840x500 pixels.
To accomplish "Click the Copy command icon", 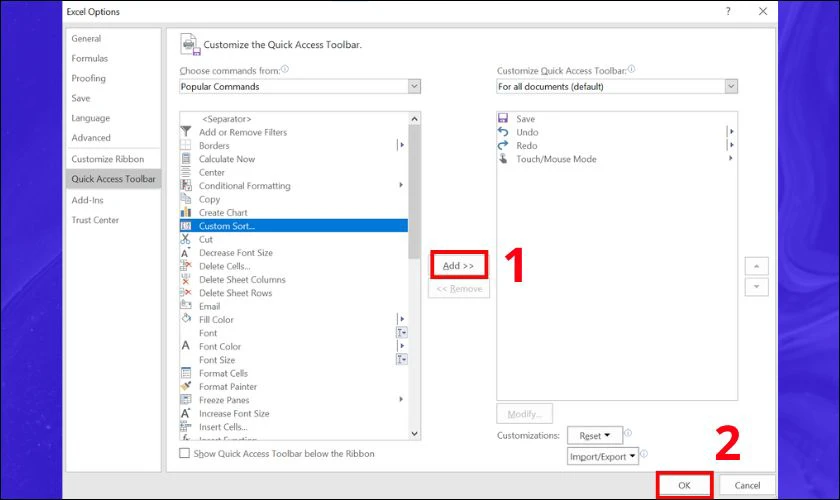I will 186,198.
